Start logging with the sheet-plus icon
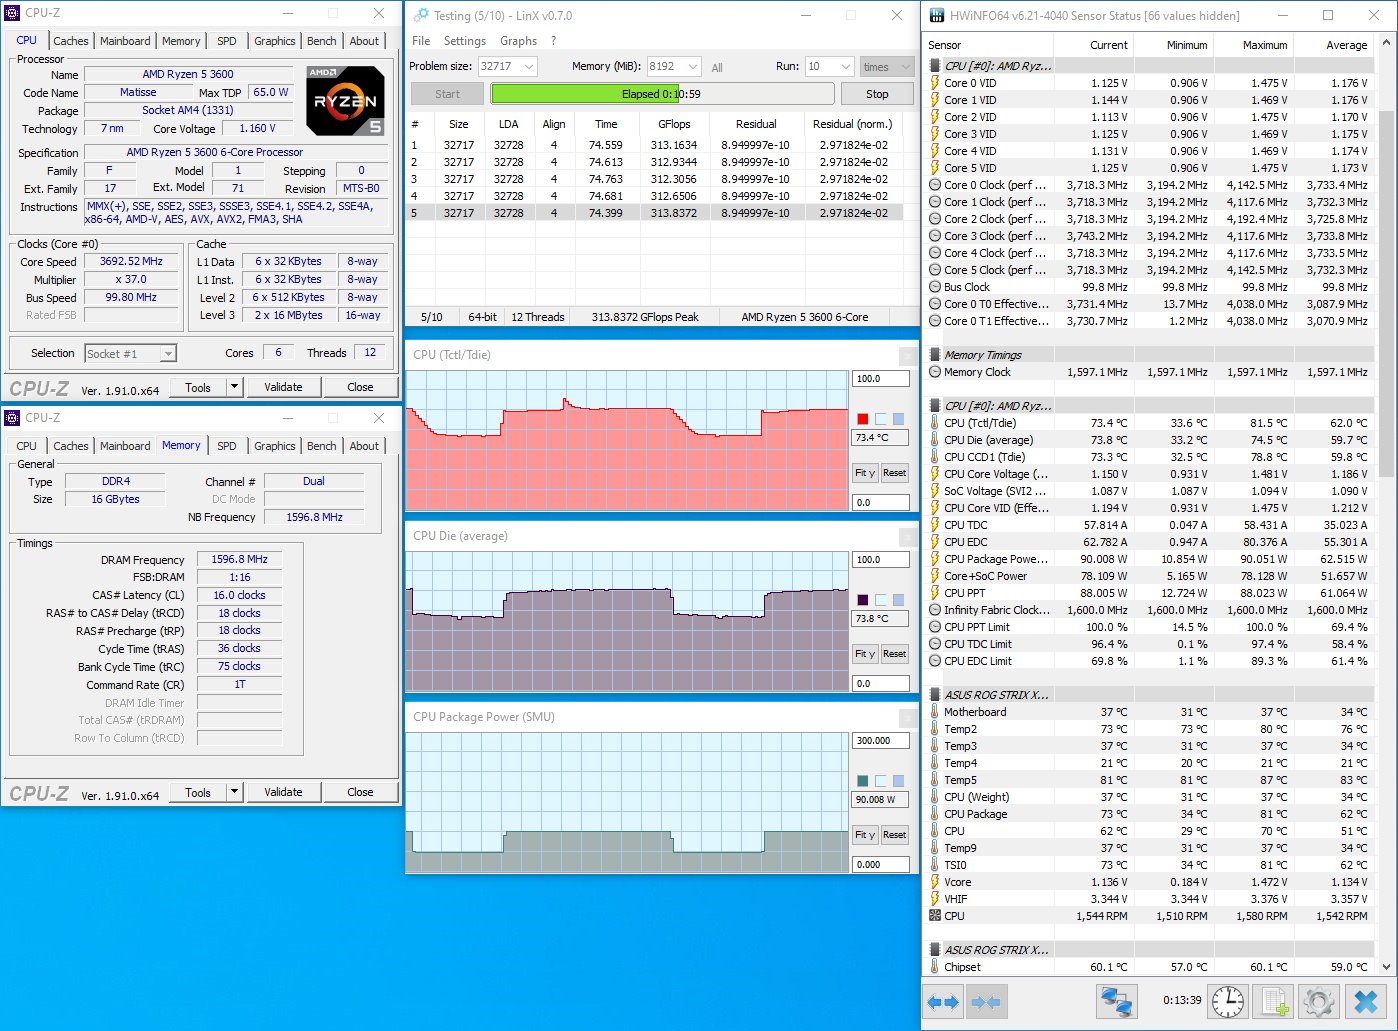 [1274, 1001]
